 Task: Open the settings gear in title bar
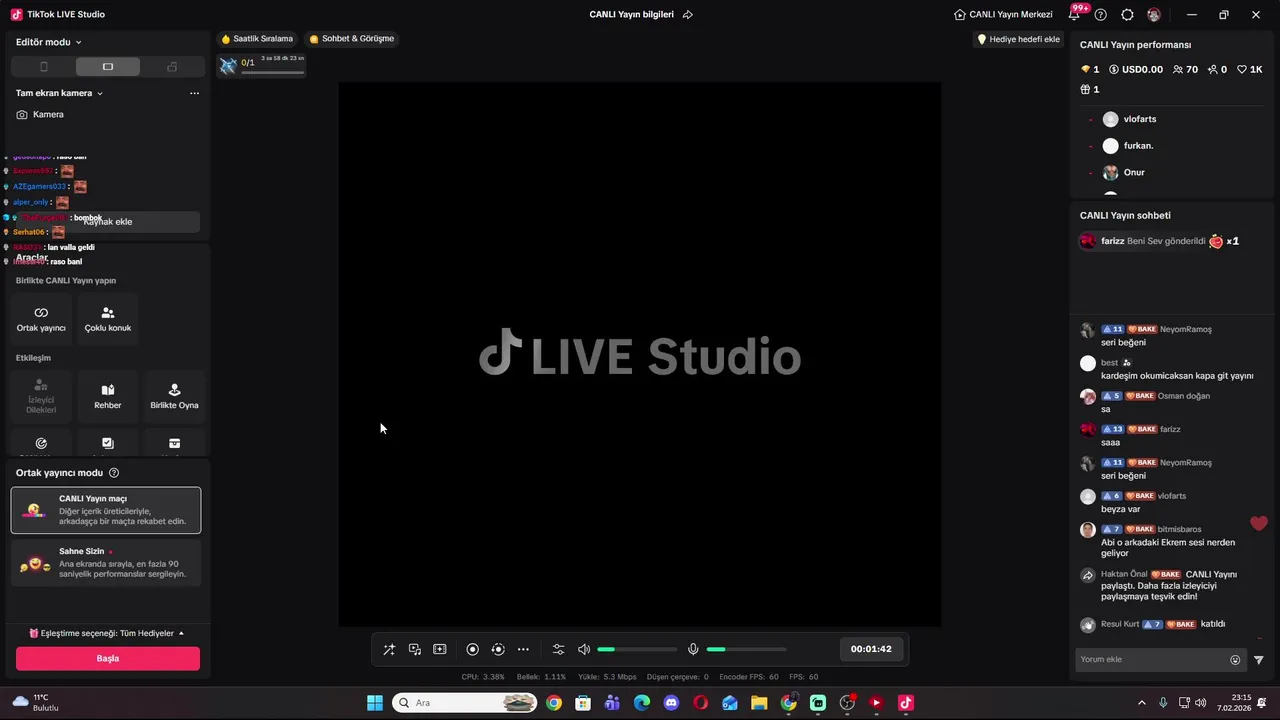(1127, 14)
